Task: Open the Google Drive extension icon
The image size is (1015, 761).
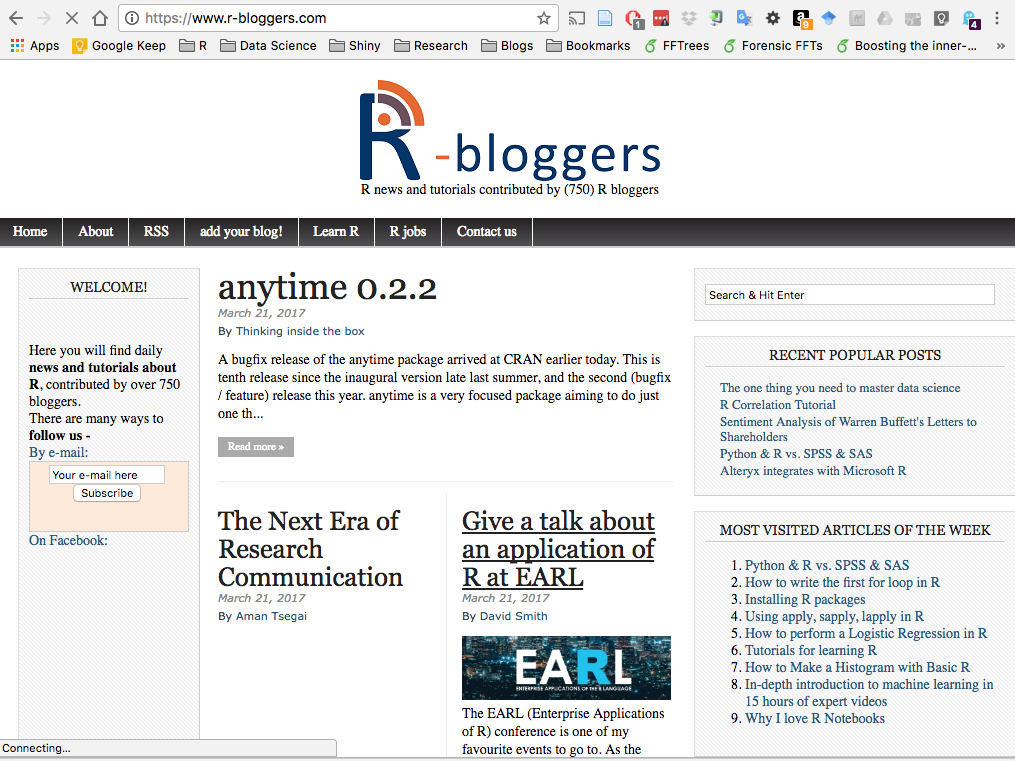Action: tap(885, 18)
